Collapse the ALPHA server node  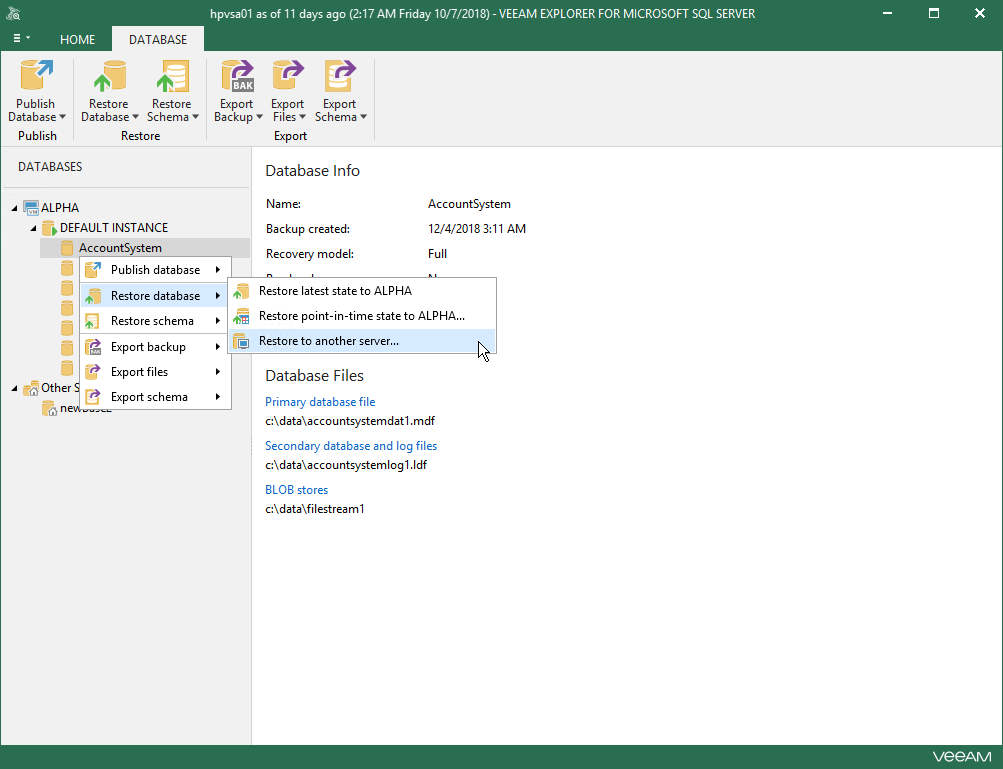[14, 209]
